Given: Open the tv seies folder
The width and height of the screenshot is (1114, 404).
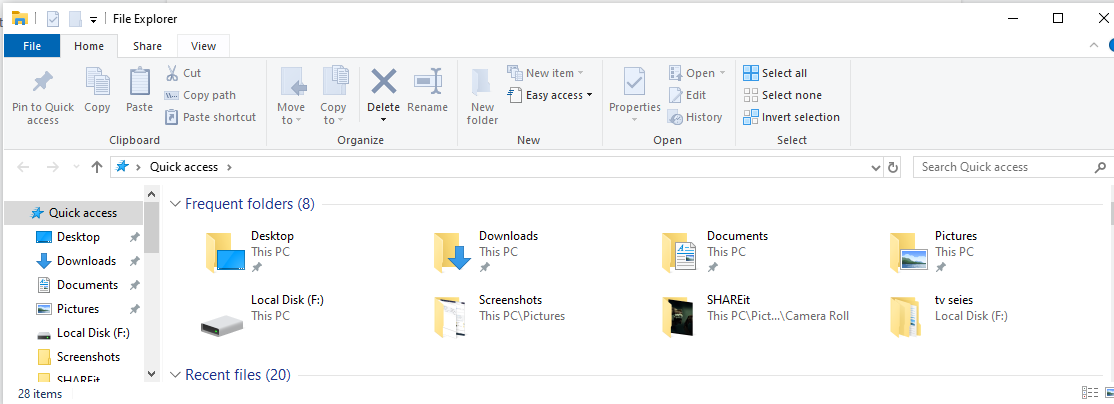Looking at the screenshot, I should coord(950,315).
